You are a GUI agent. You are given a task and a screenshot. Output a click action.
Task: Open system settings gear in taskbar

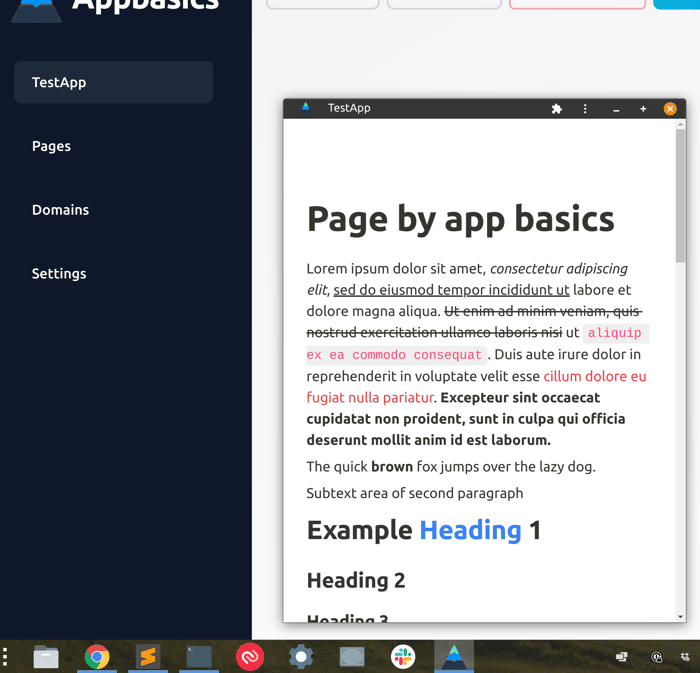301,656
